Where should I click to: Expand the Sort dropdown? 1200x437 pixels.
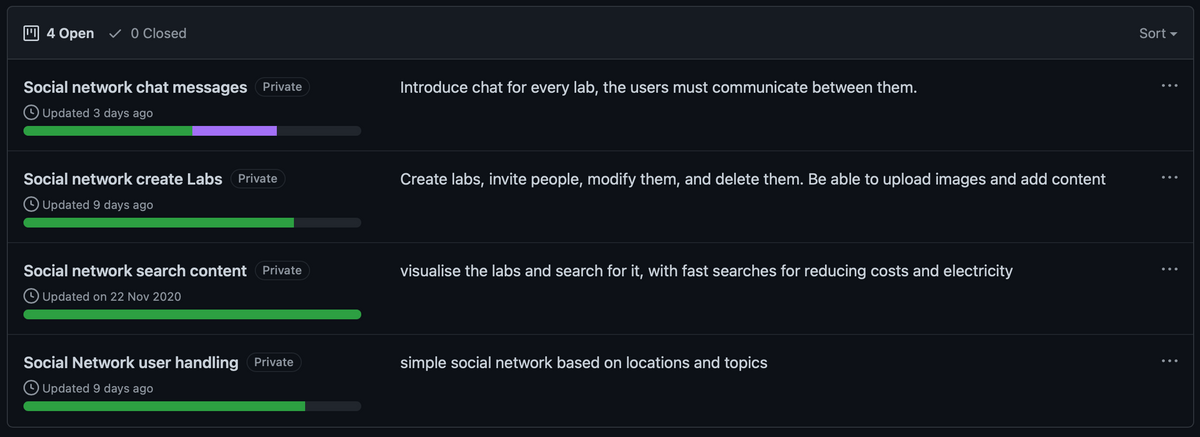coord(1158,33)
